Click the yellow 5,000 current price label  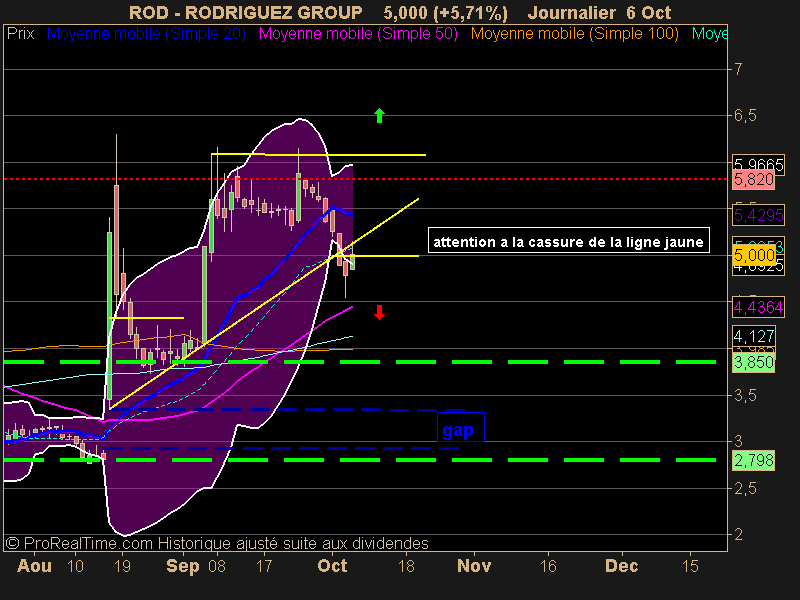coord(754,255)
